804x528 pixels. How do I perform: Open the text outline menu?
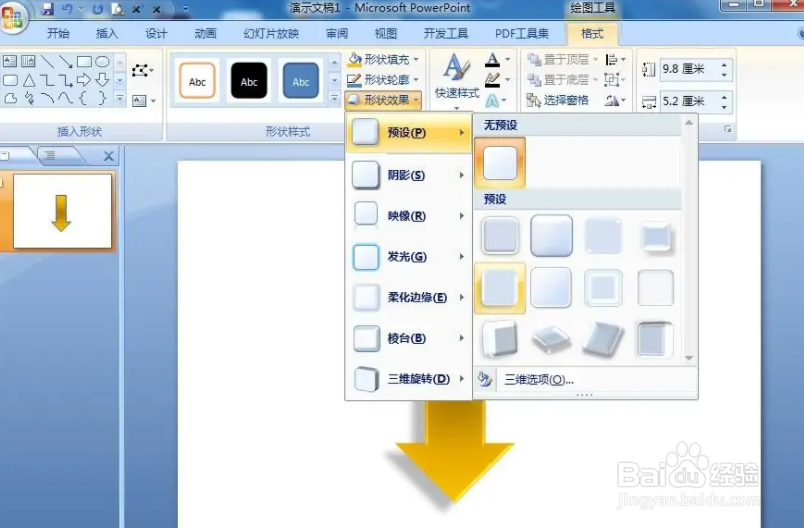(x=497, y=79)
